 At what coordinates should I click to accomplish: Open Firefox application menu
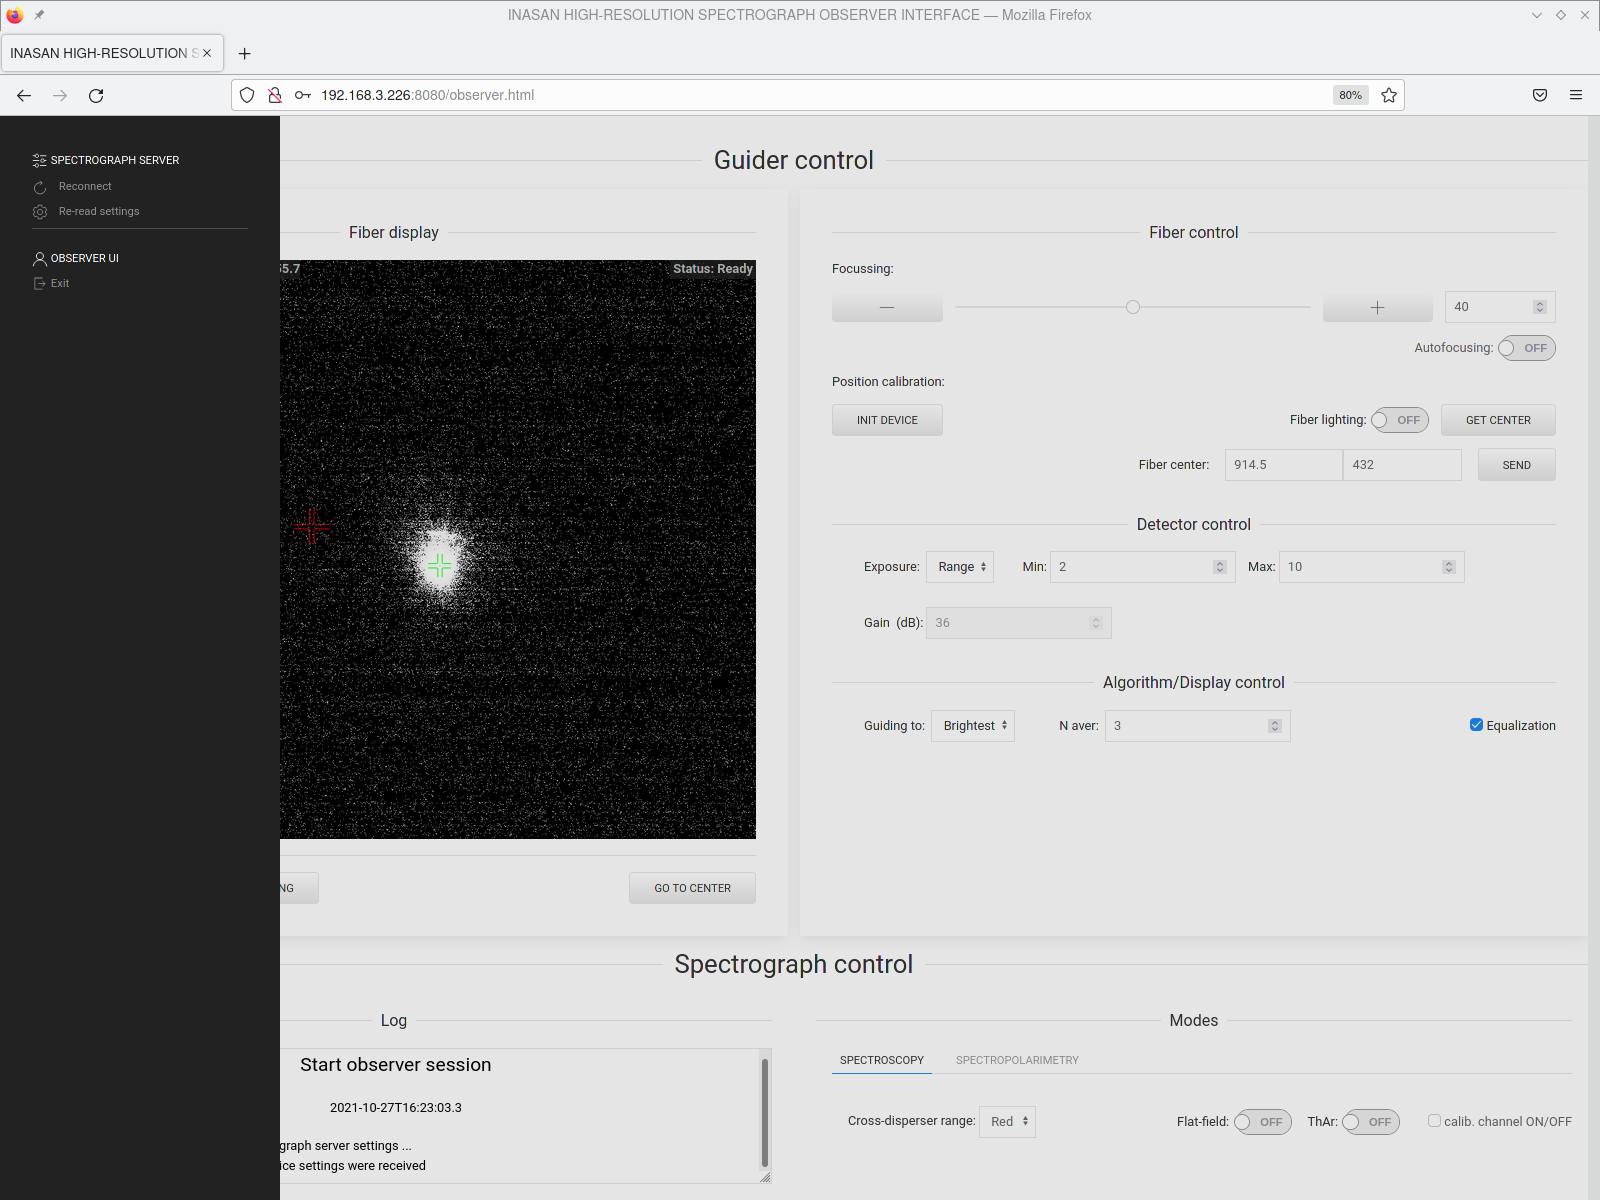1576,95
